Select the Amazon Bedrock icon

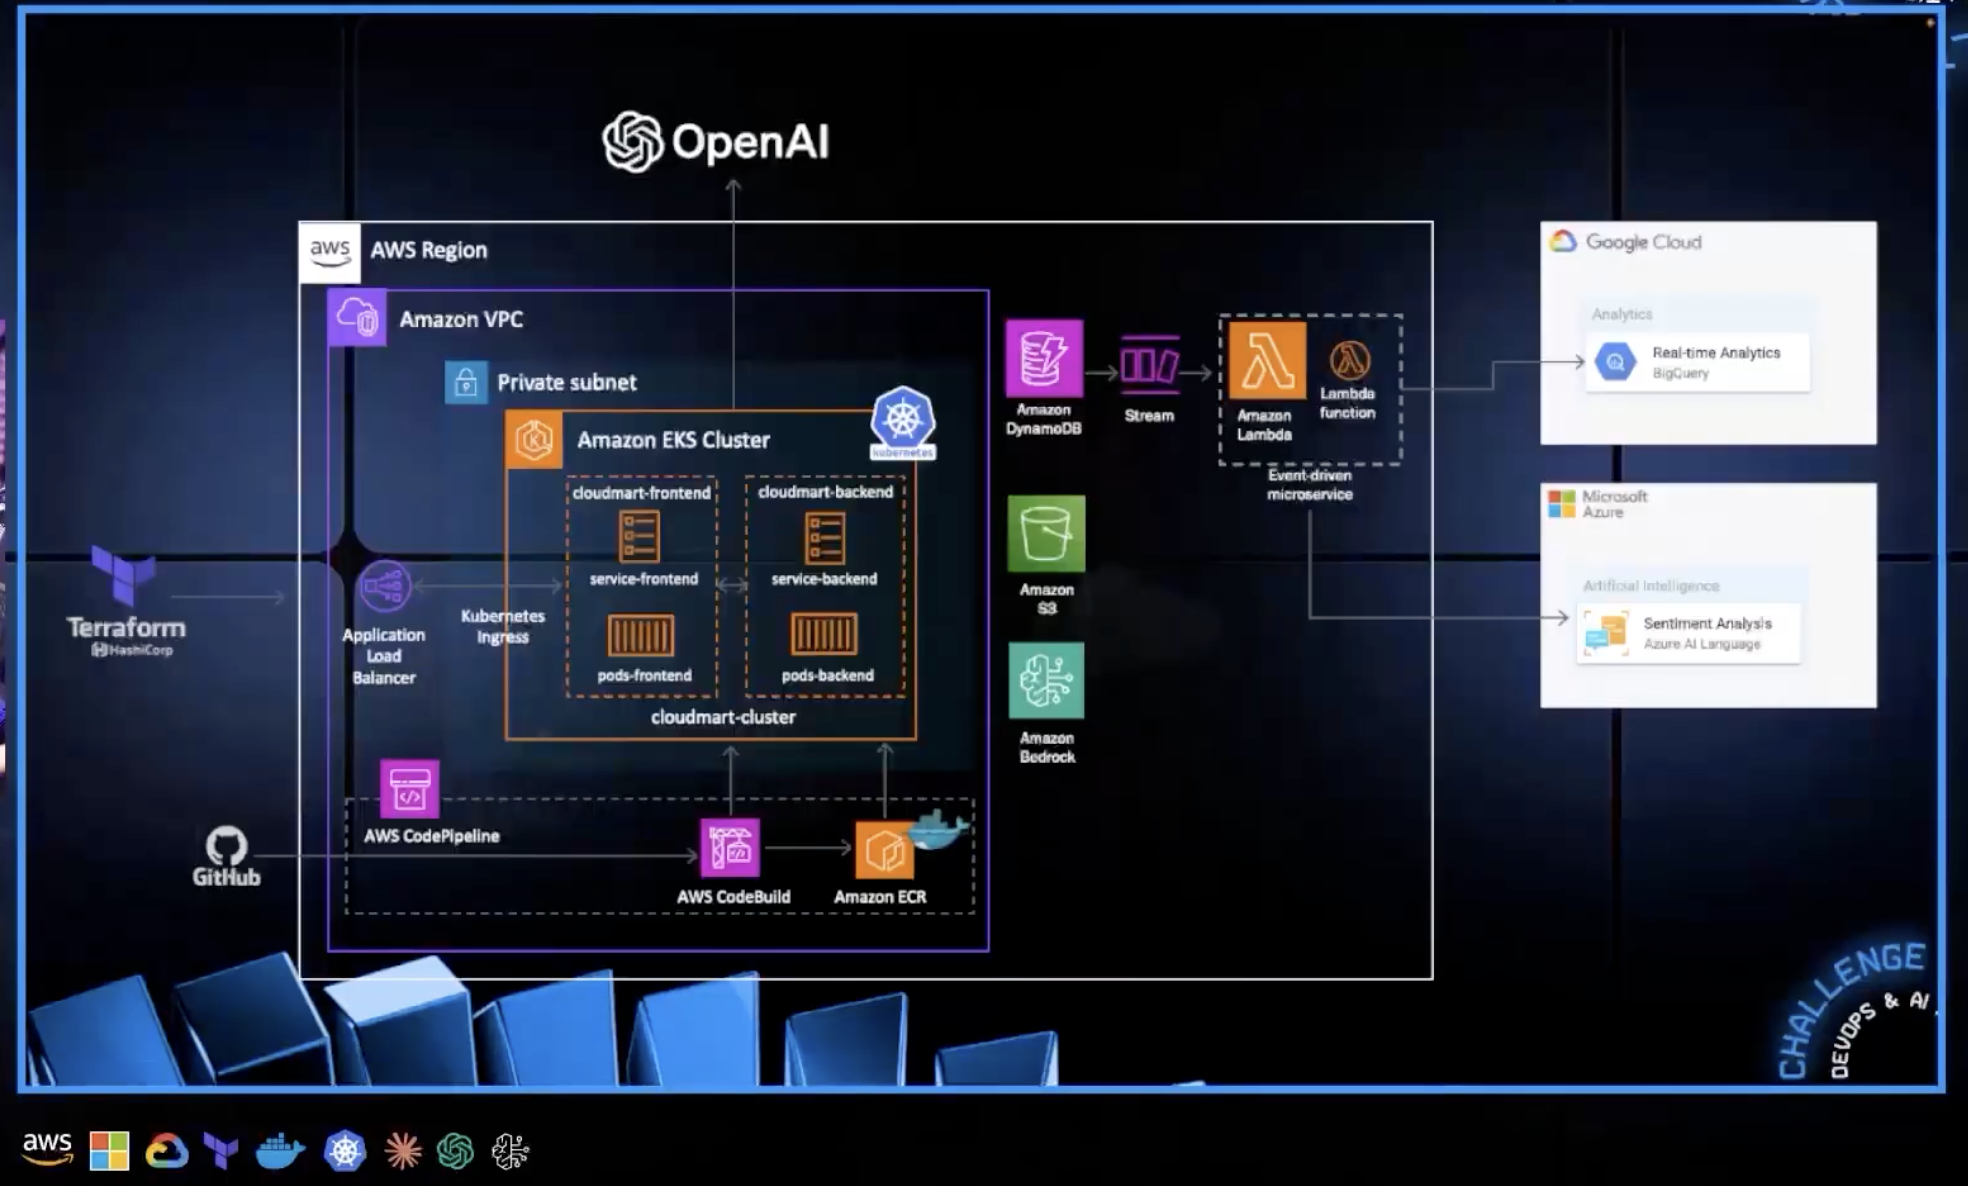(x=1046, y=681)
